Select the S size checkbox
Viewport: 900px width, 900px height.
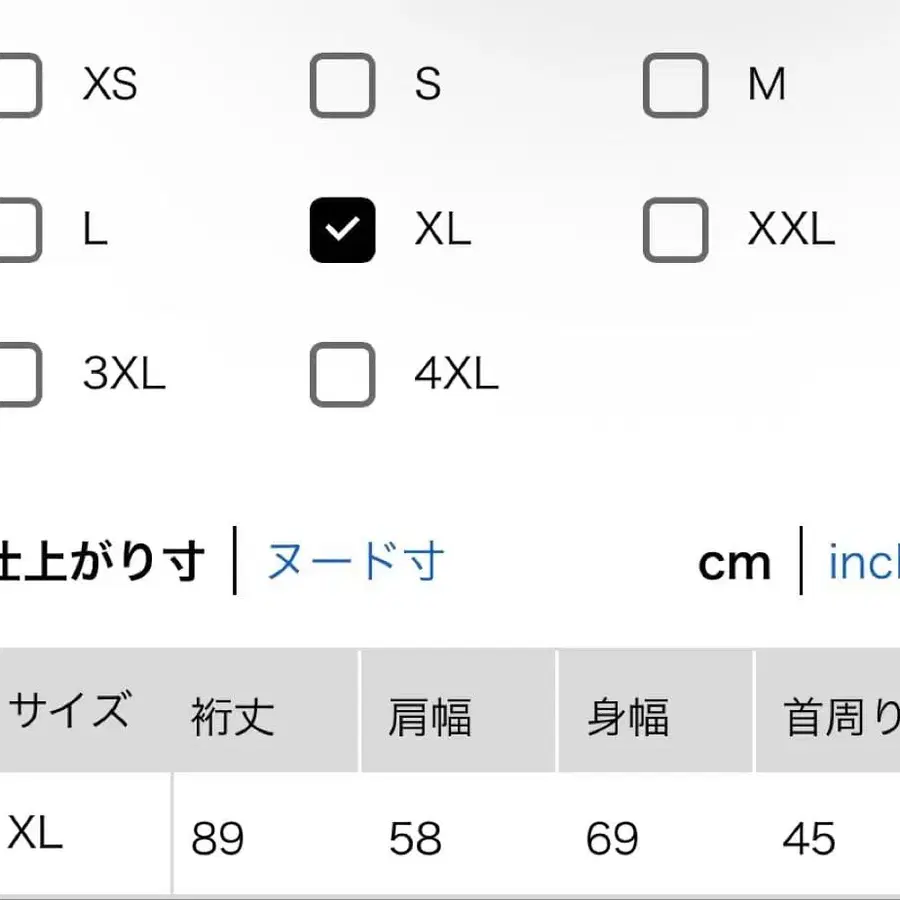(342, 85)
